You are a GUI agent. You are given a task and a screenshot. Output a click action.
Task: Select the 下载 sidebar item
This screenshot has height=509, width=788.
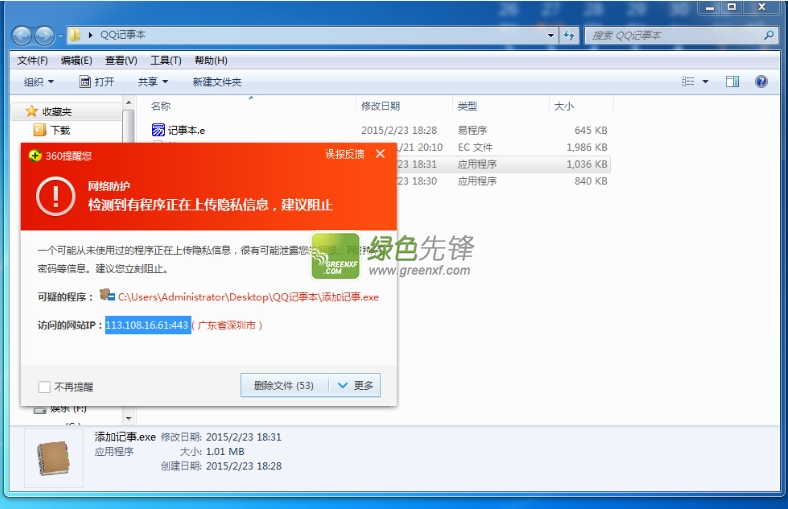pos(60,131)
